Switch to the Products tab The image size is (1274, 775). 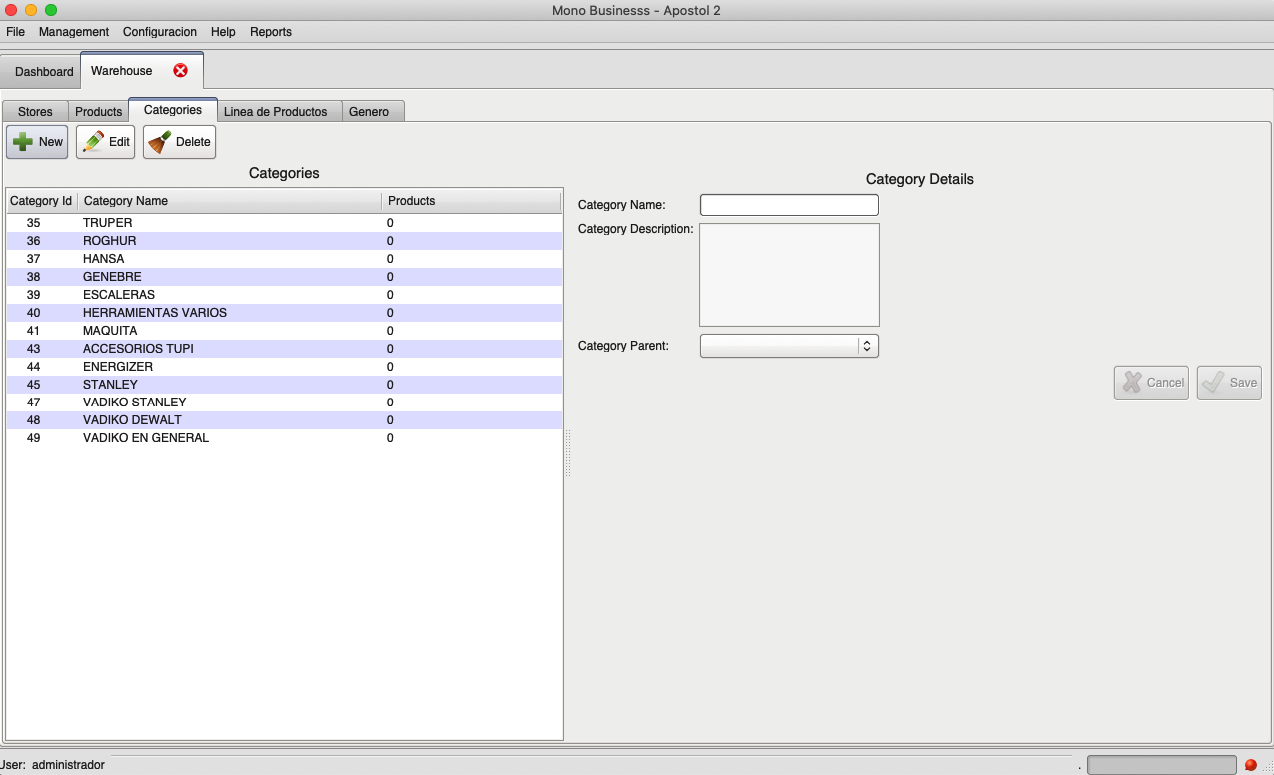point(98,112)
